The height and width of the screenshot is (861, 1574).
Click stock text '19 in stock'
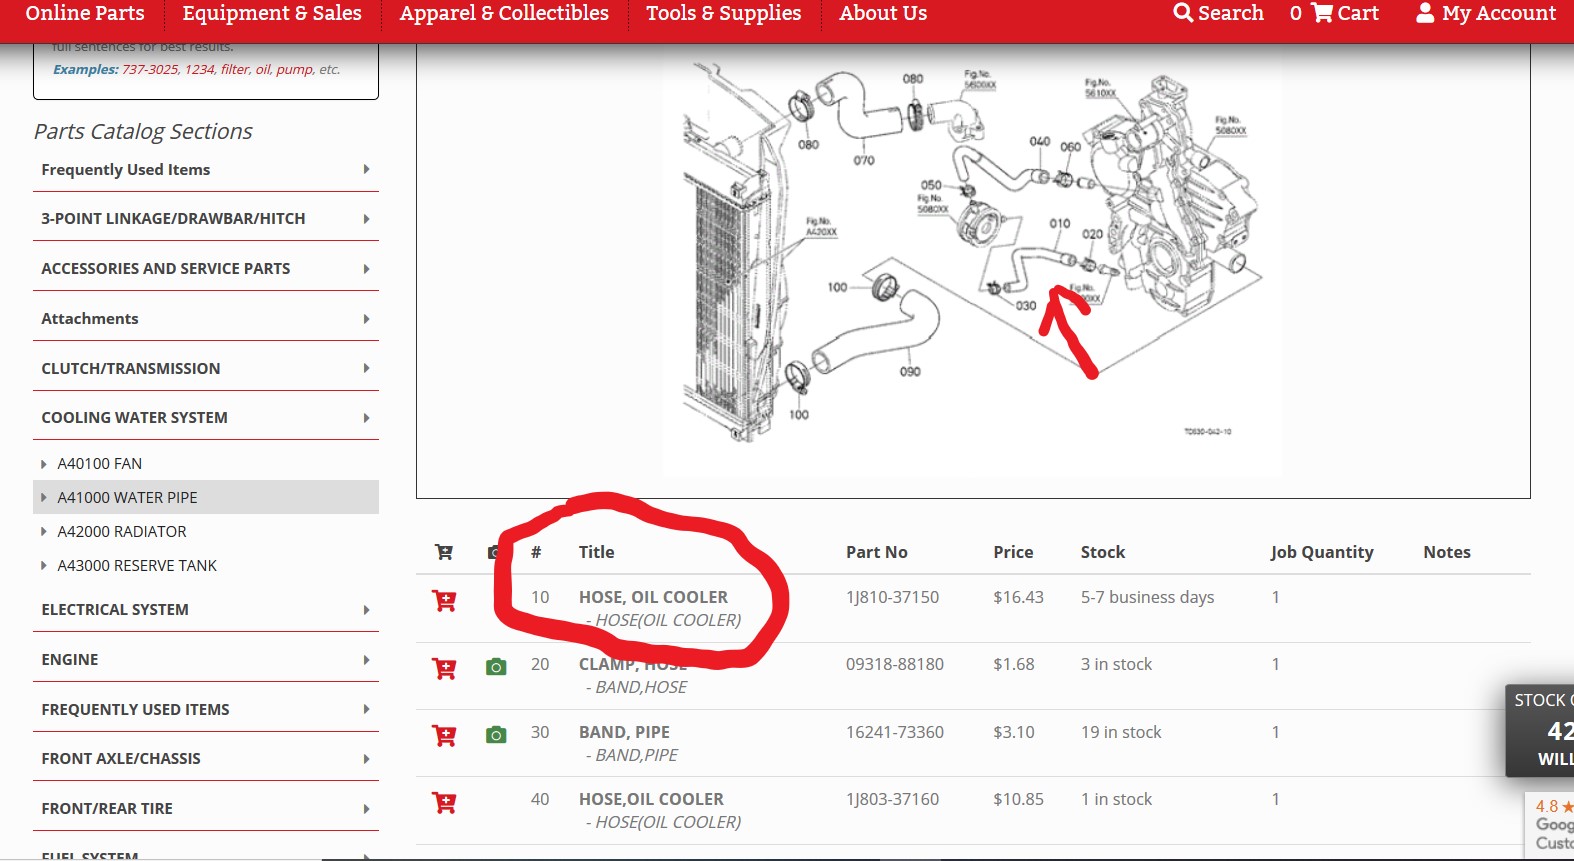click(x=1121, y=732)
